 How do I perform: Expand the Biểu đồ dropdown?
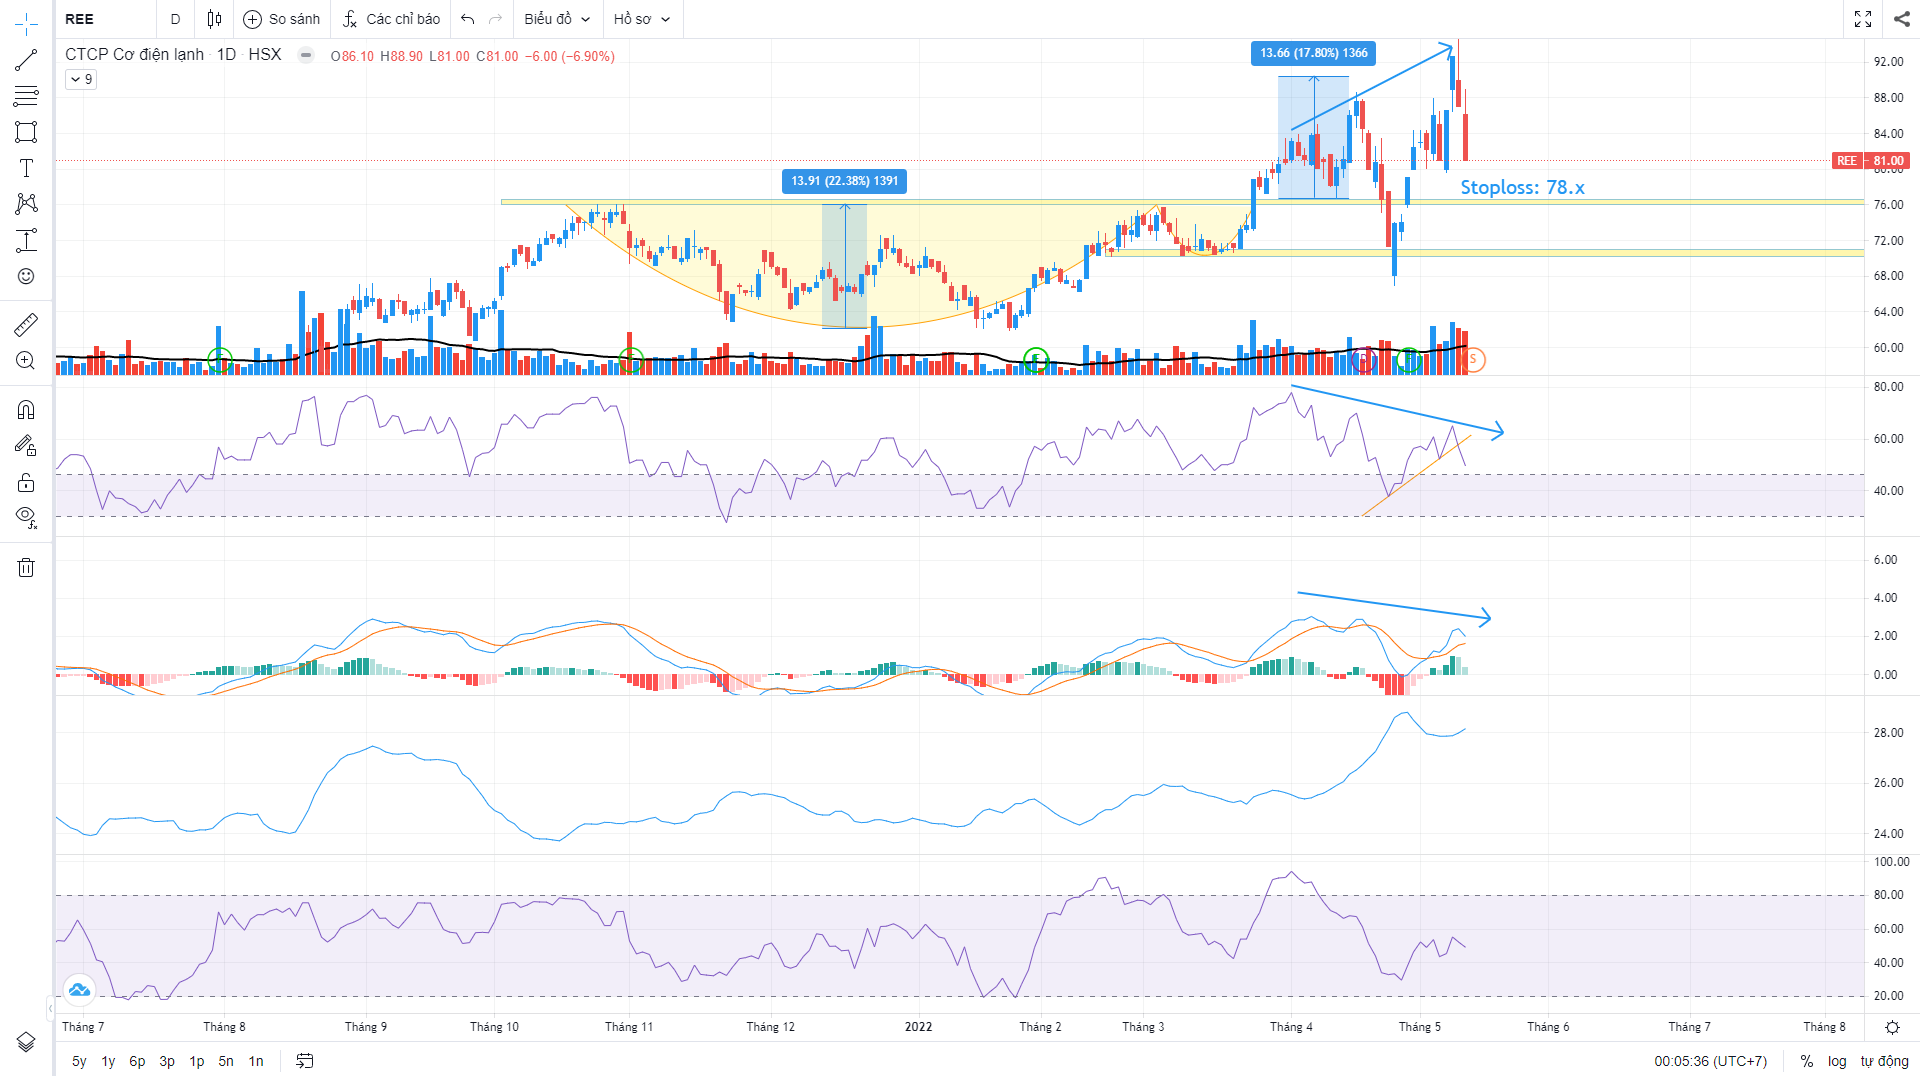click(x=557, y=19)
